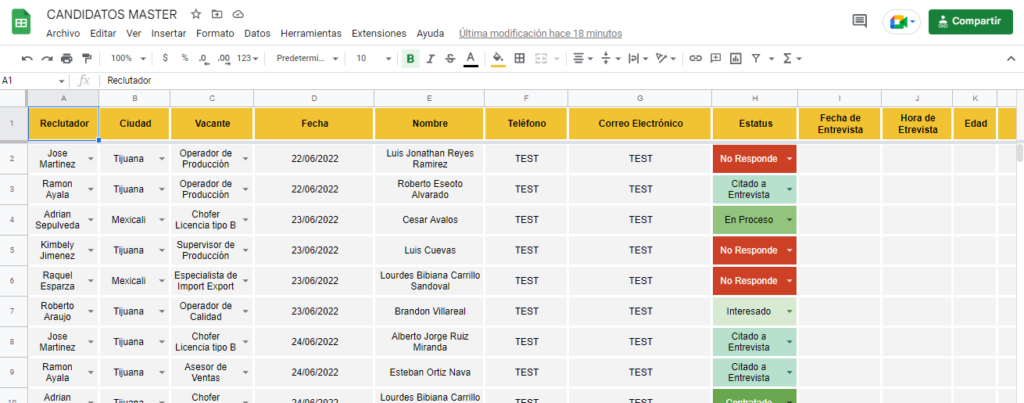The width and height of the screenshot is (1024, 403).
Task: Open the font family dropdown
Action: 307,59
